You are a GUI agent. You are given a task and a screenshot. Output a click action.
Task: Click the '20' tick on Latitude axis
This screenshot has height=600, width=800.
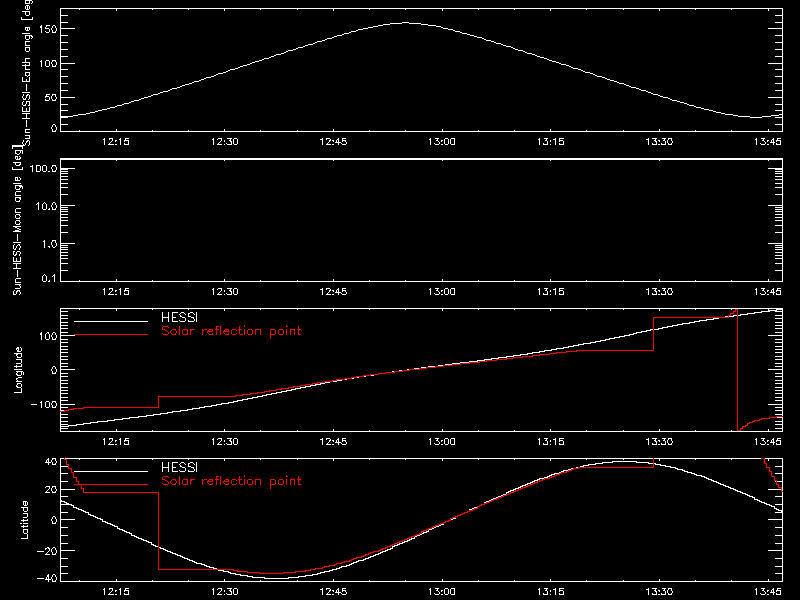tap(51, 490)
